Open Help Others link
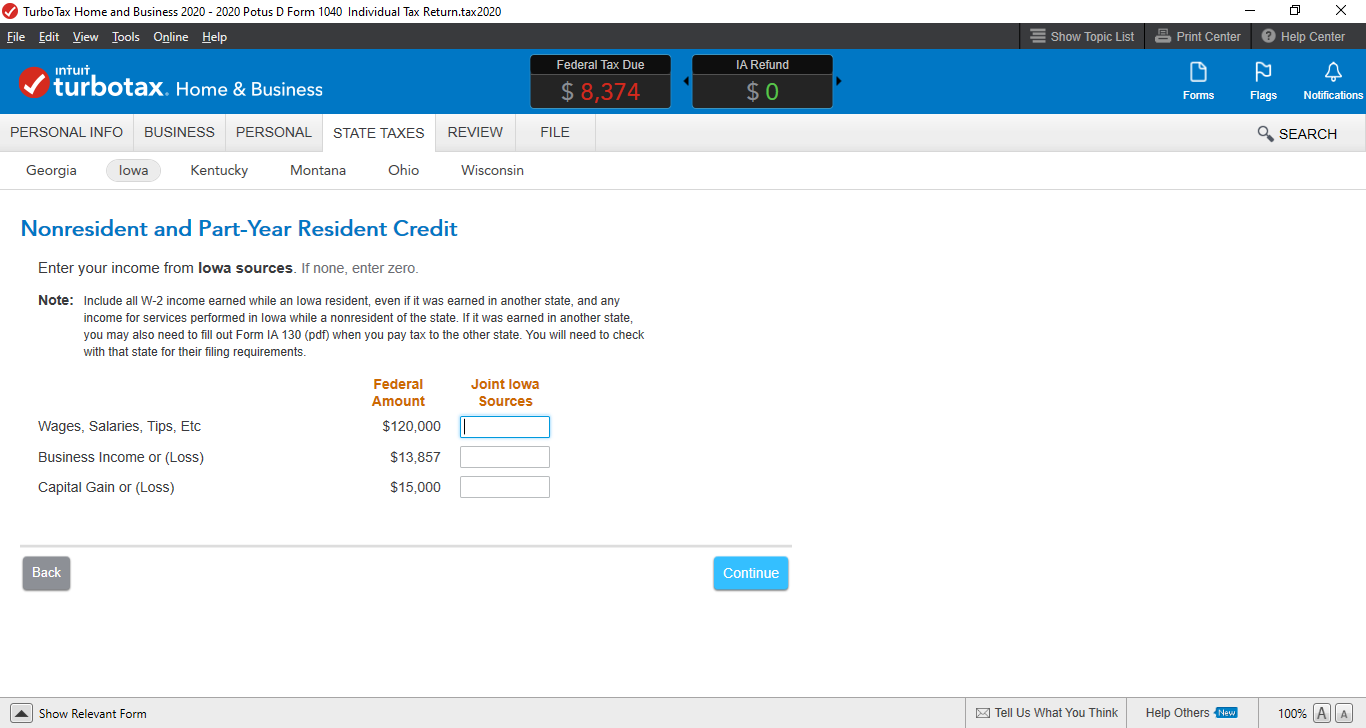 pyautogui.click(x=1191, y=713)
